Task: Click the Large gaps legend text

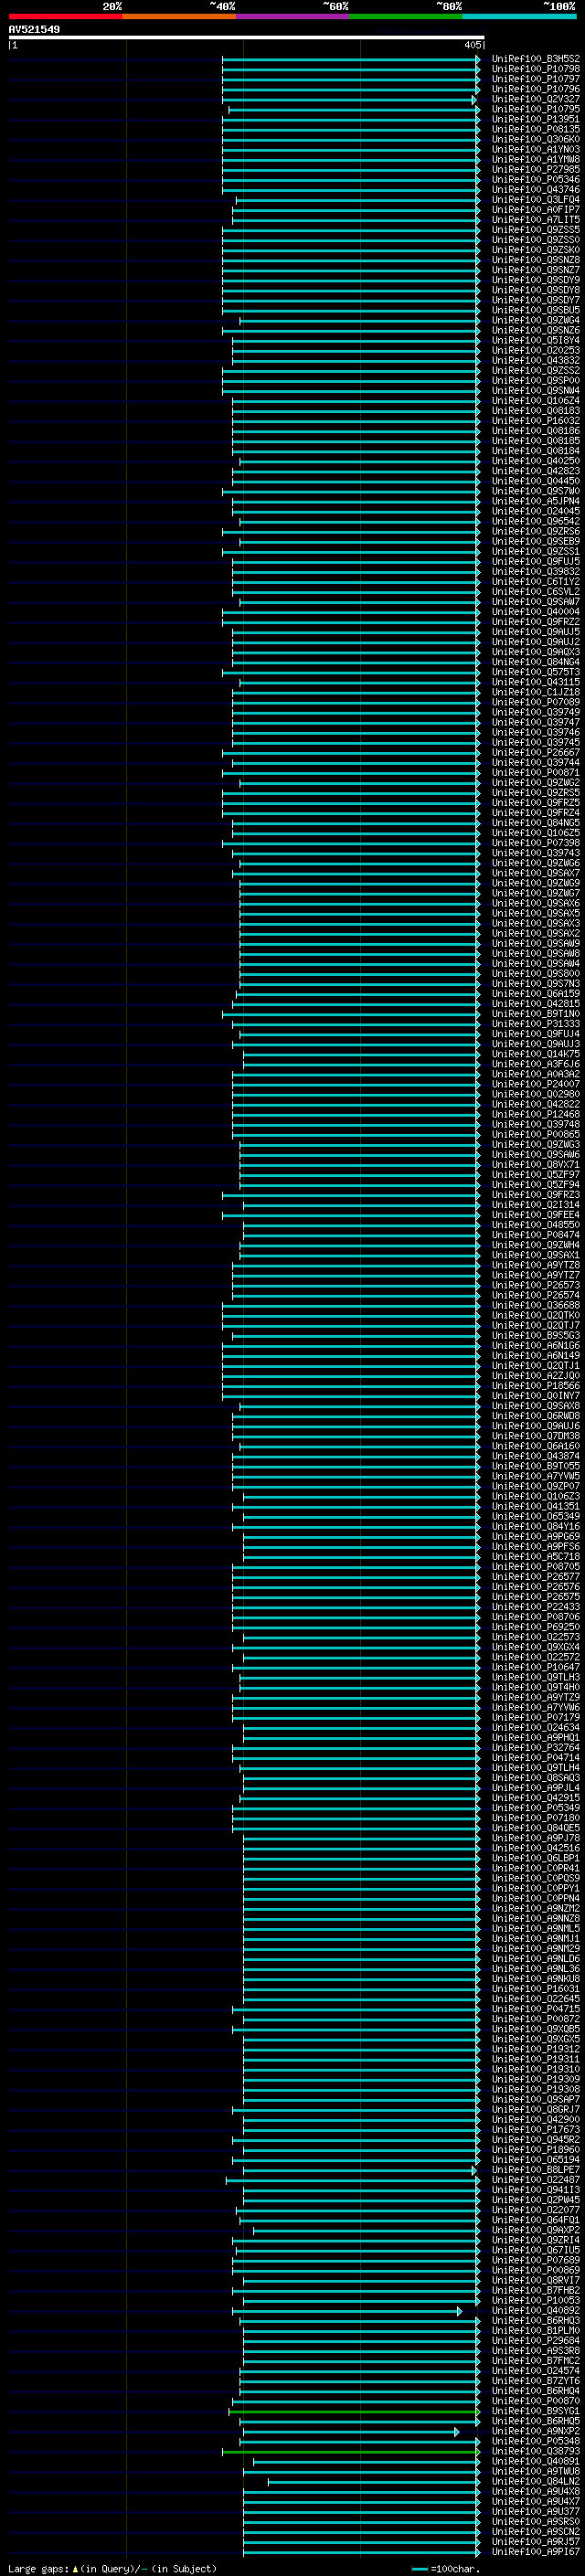Action: click(112, 2568)
